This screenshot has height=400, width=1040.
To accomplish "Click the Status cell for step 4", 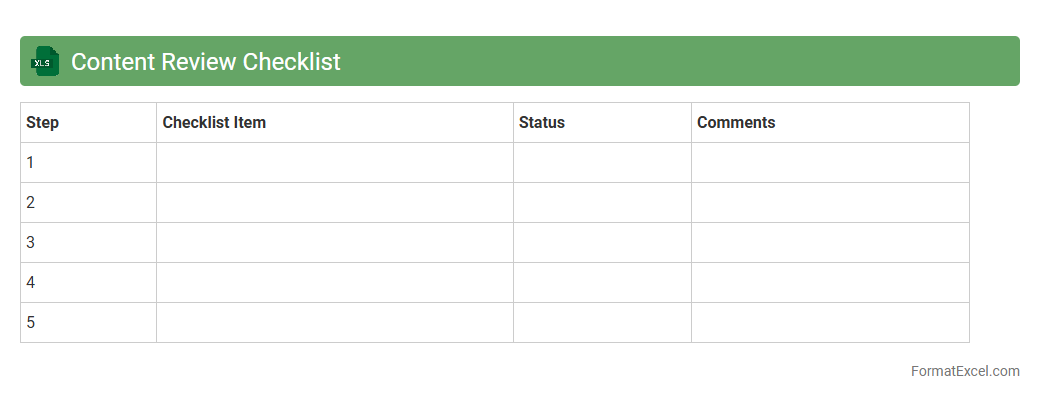I will point(602,282).
